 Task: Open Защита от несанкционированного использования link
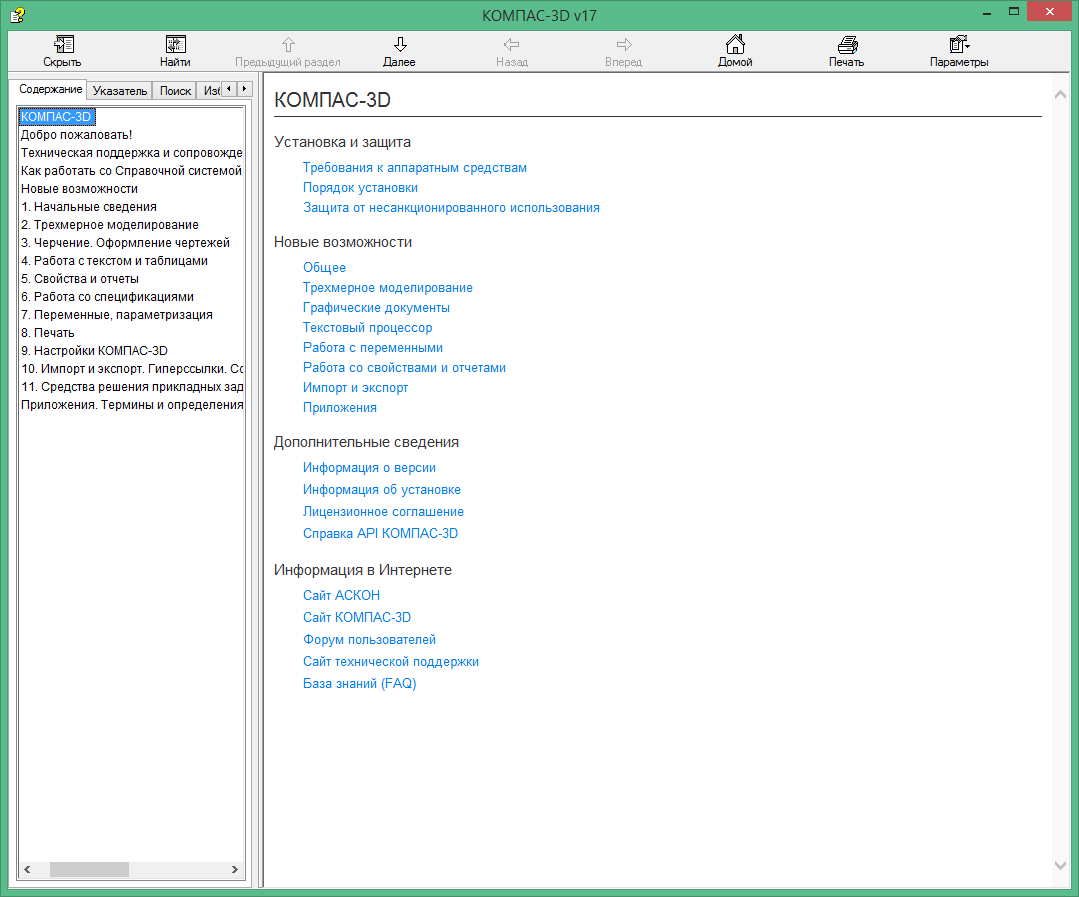451,208
